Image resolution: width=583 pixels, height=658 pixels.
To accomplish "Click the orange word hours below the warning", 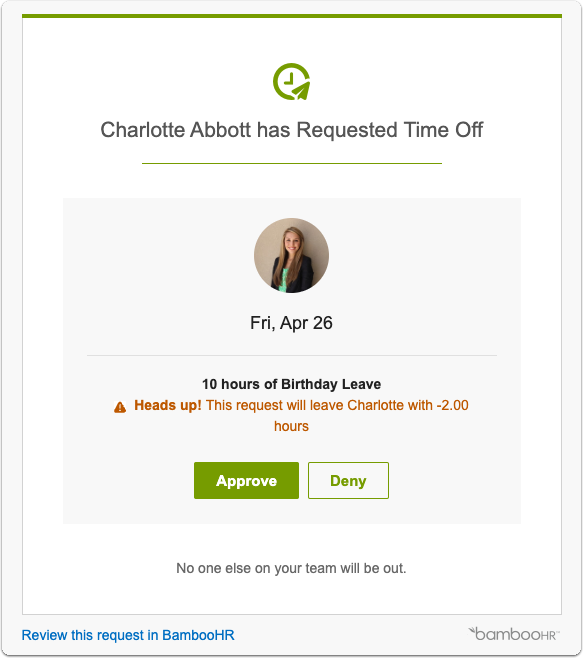I will 291,426.
